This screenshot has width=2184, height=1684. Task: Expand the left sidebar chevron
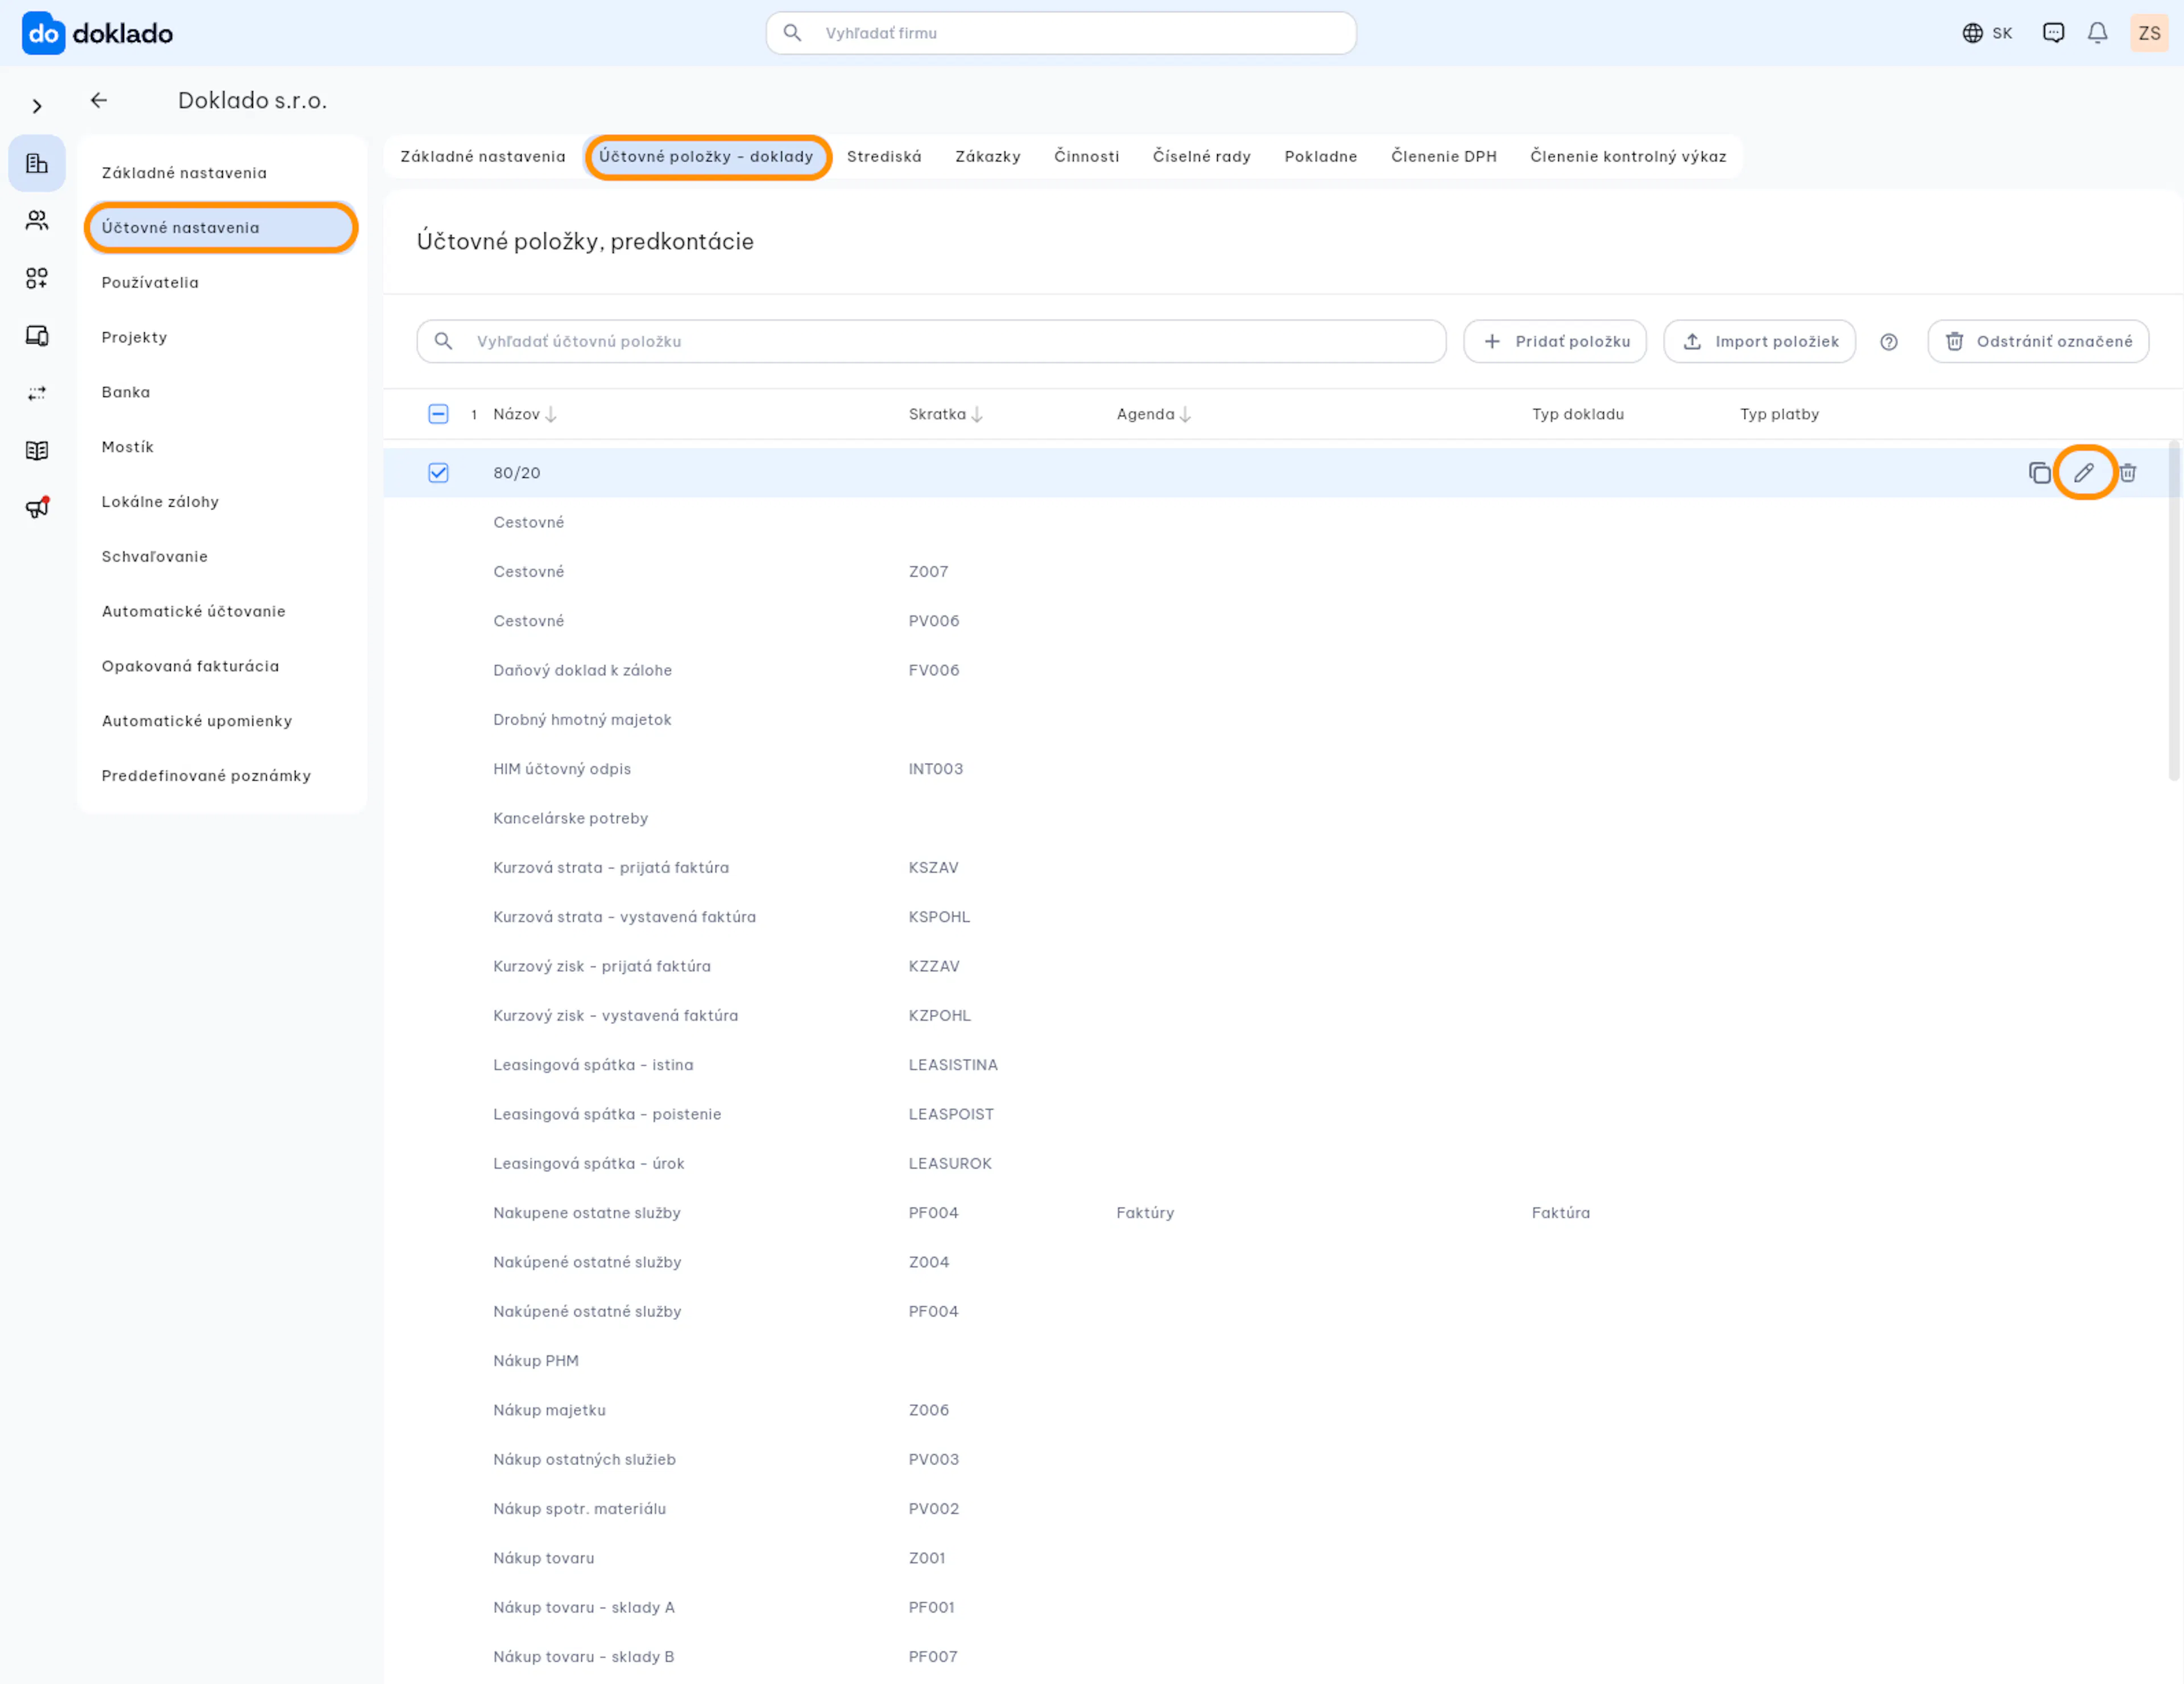tap(37, 106)
